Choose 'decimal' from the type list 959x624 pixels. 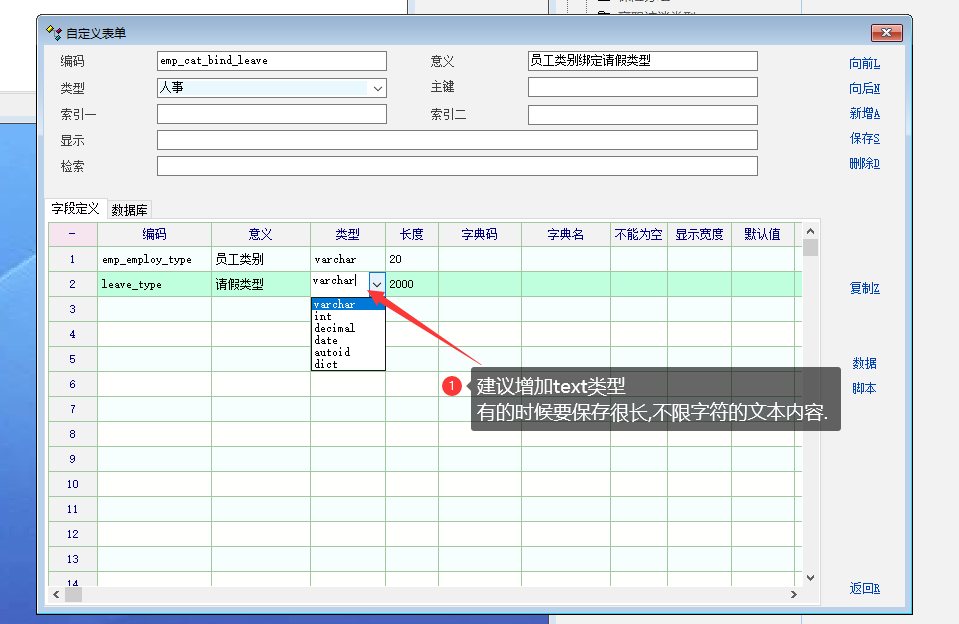pos(334,328)
